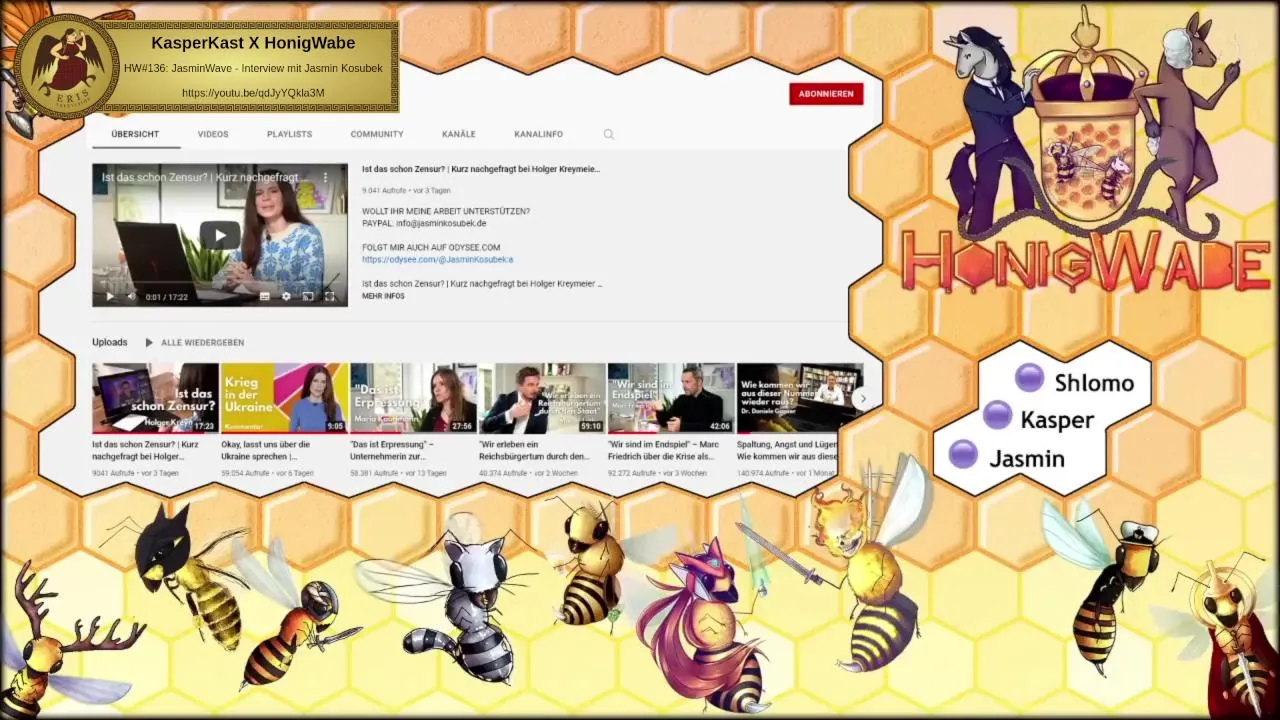Click the 0:01 / 17:22 time display
This screenshot has height=720, width=1280.
tap(167, 297)
